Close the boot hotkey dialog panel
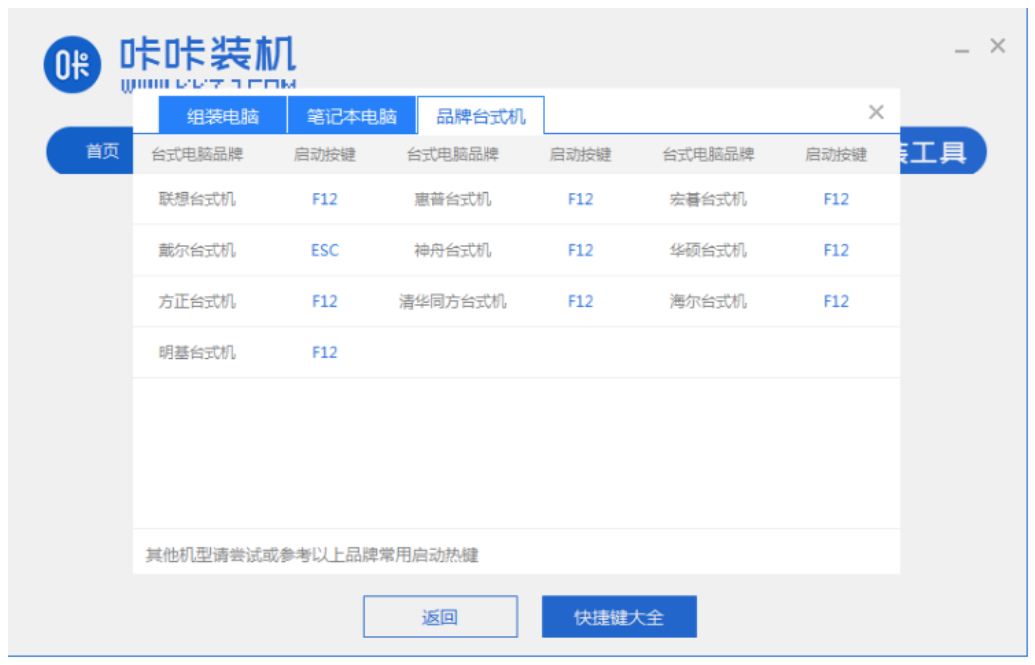This screenshot has height=665, width=1035. point(876,112)
